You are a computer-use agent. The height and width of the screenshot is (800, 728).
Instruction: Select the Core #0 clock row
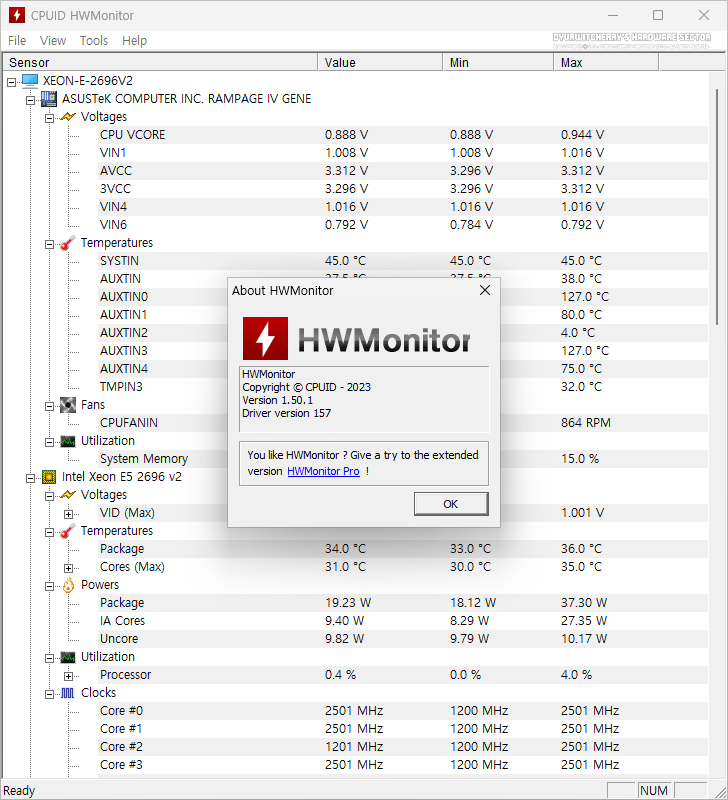[x=403, y=711]
